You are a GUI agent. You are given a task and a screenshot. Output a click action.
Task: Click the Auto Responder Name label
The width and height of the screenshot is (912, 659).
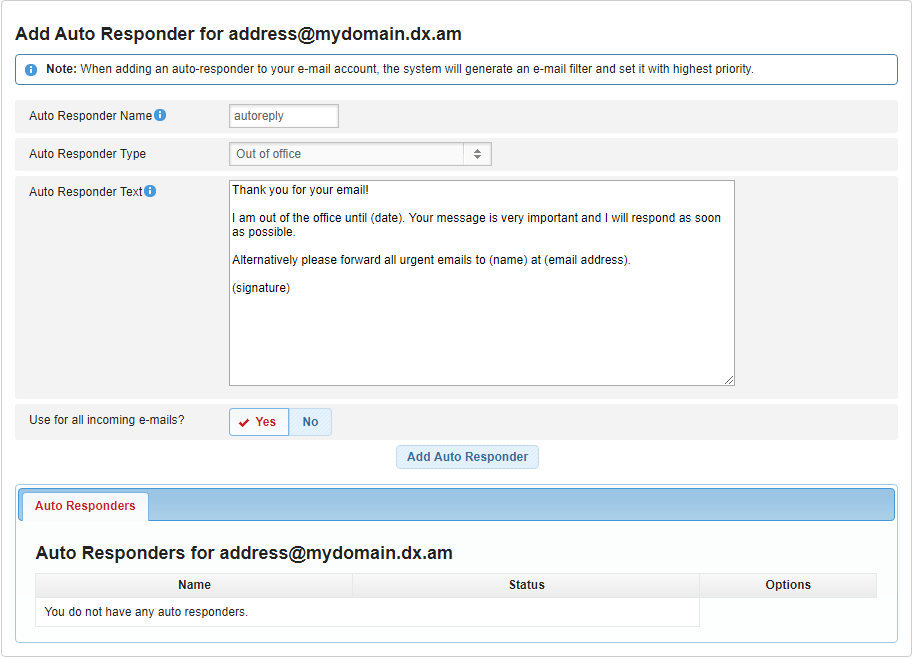[x=90, y=116]
